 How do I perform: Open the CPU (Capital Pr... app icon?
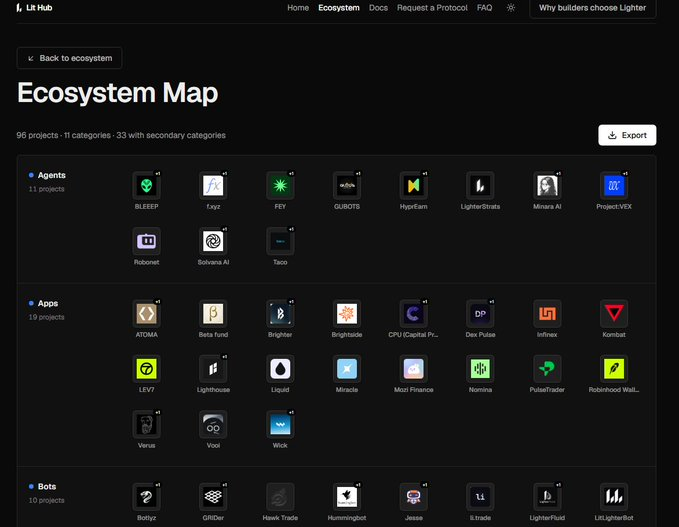[414, 314]
